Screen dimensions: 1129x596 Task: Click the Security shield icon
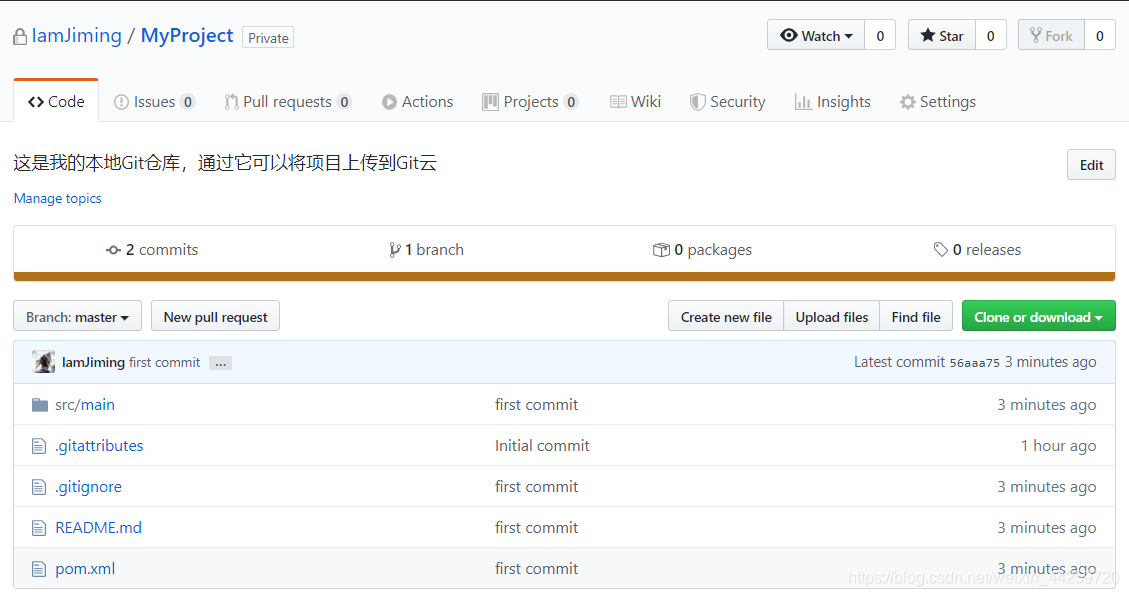697,101
